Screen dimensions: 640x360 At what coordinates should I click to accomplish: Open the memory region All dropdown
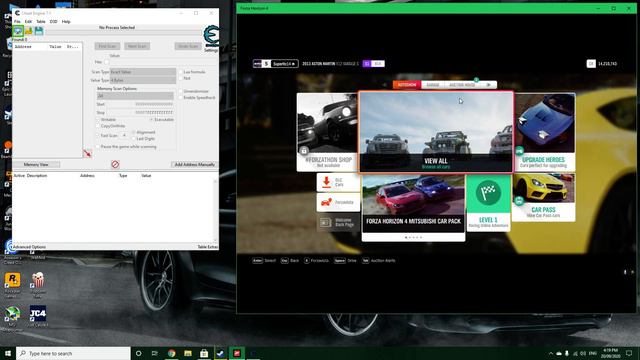click(135, 96)
